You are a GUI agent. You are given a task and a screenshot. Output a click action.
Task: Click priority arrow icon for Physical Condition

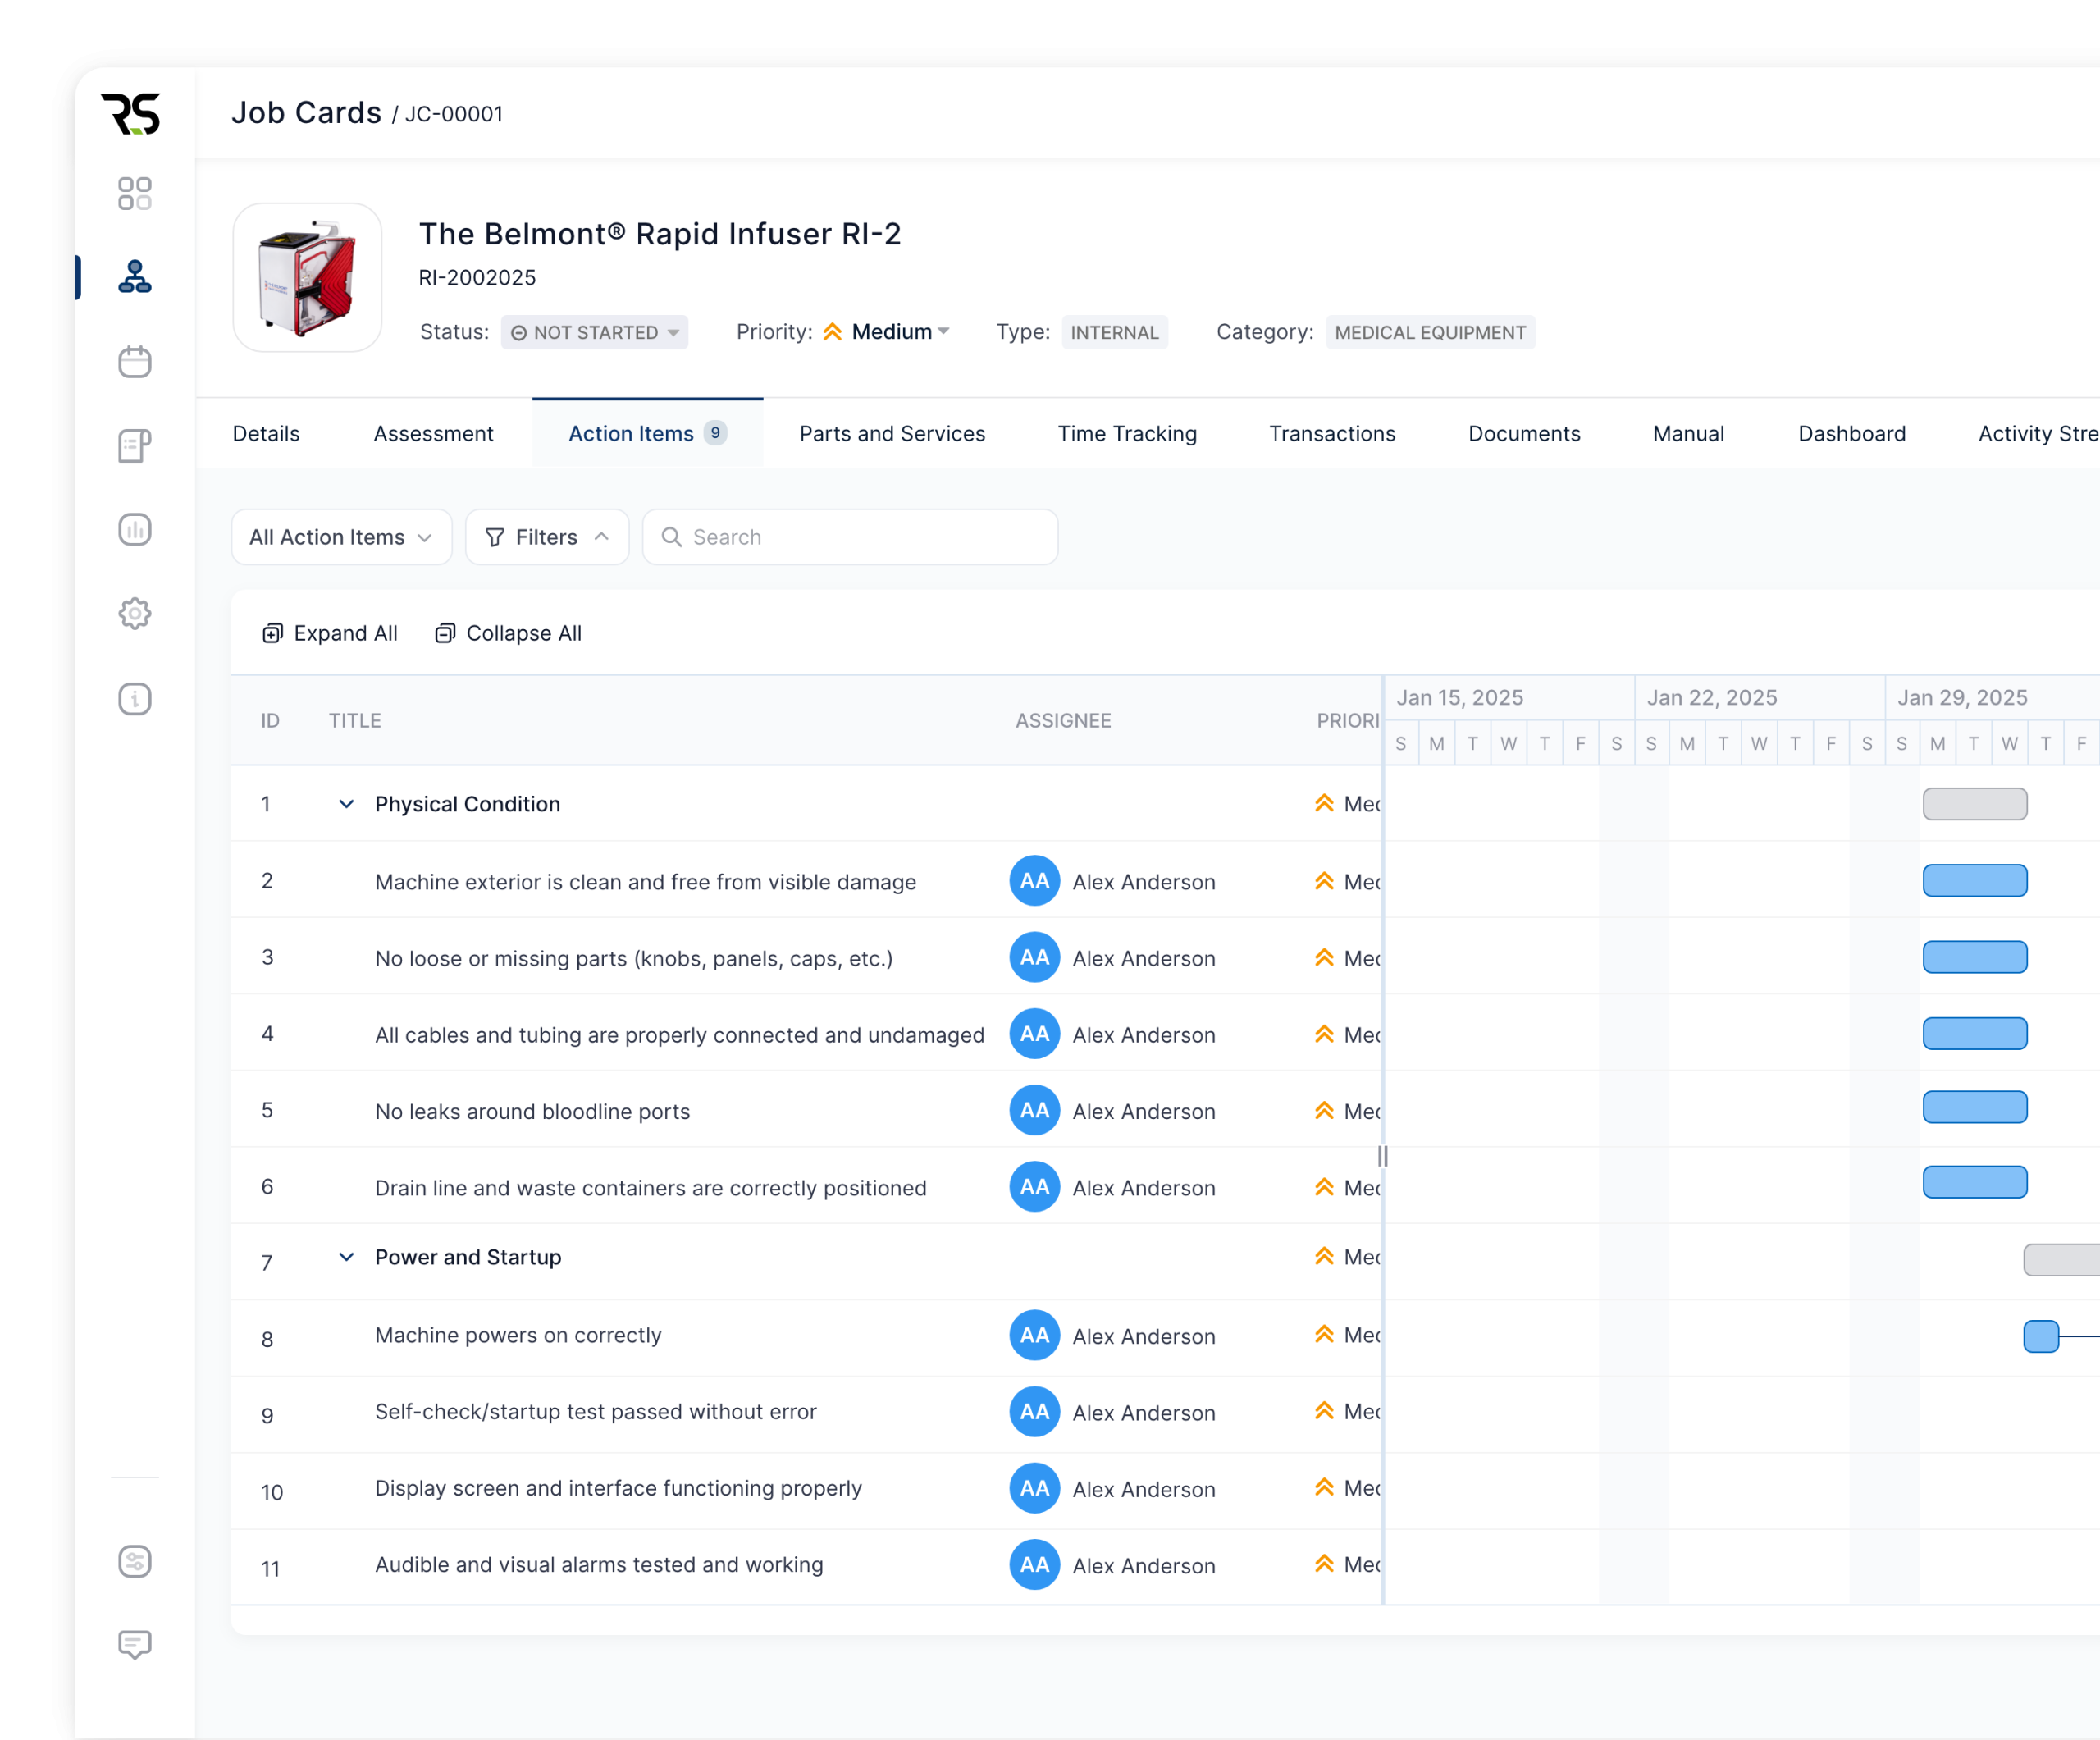(x=1324, y=803)
